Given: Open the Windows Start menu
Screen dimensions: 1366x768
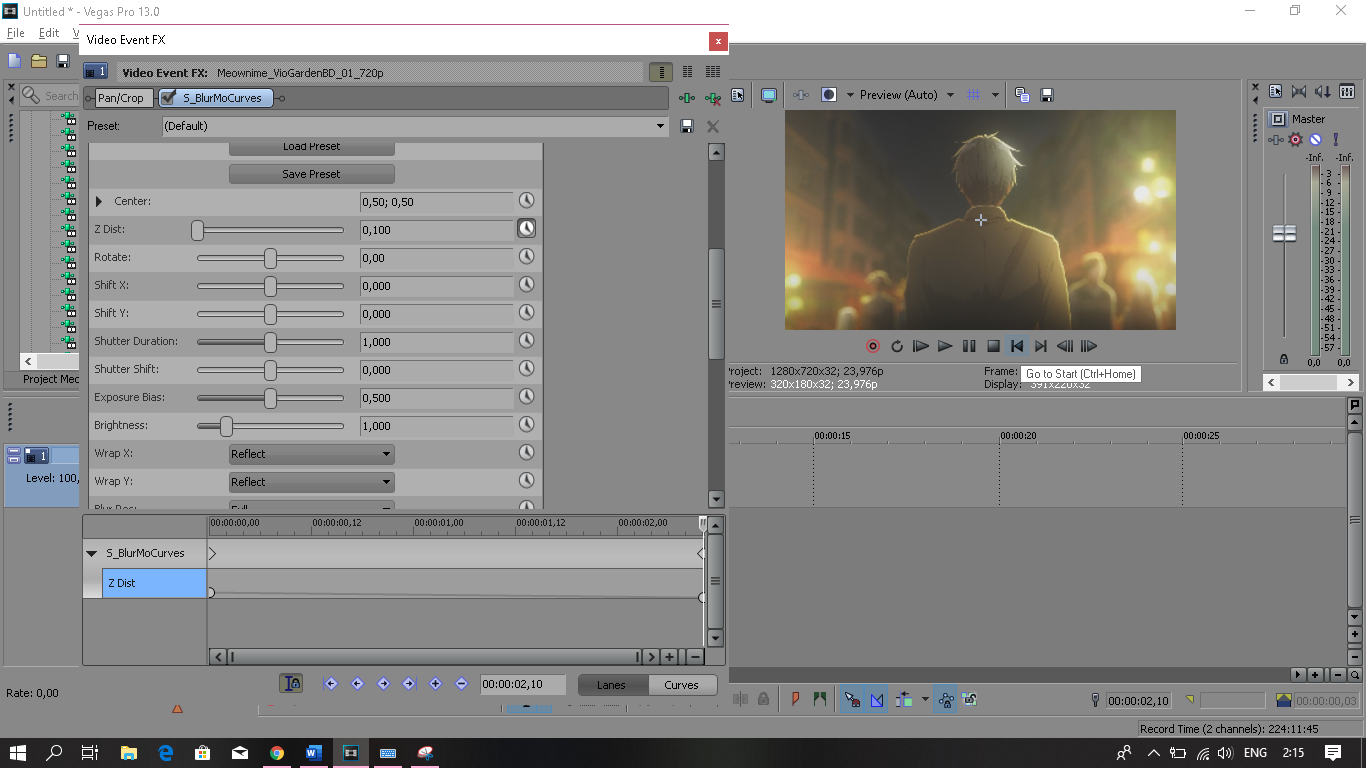Looking at the screenshot, I should point(18,753).
